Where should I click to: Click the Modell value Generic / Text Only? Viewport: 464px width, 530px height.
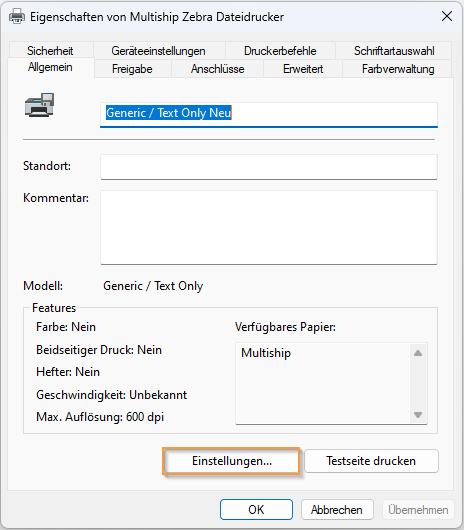(x=153, y=286)
